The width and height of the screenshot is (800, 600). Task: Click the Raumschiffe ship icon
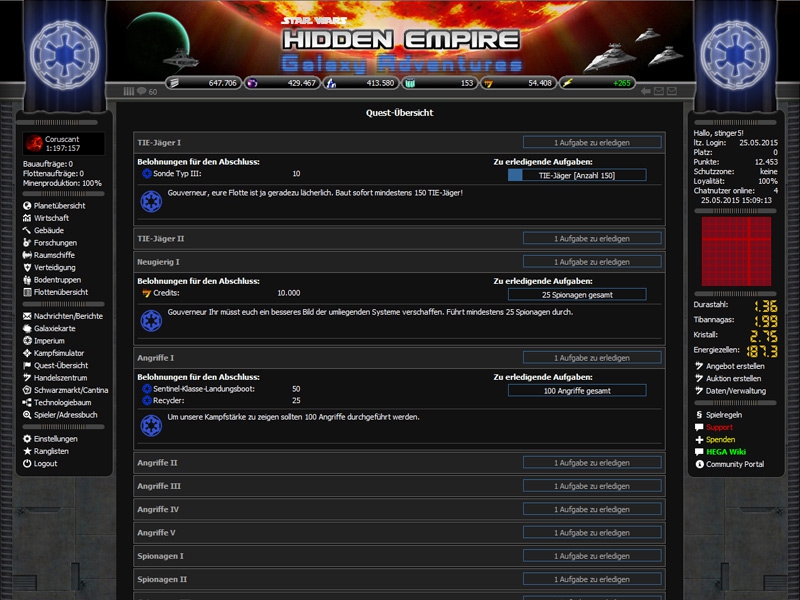27,255
